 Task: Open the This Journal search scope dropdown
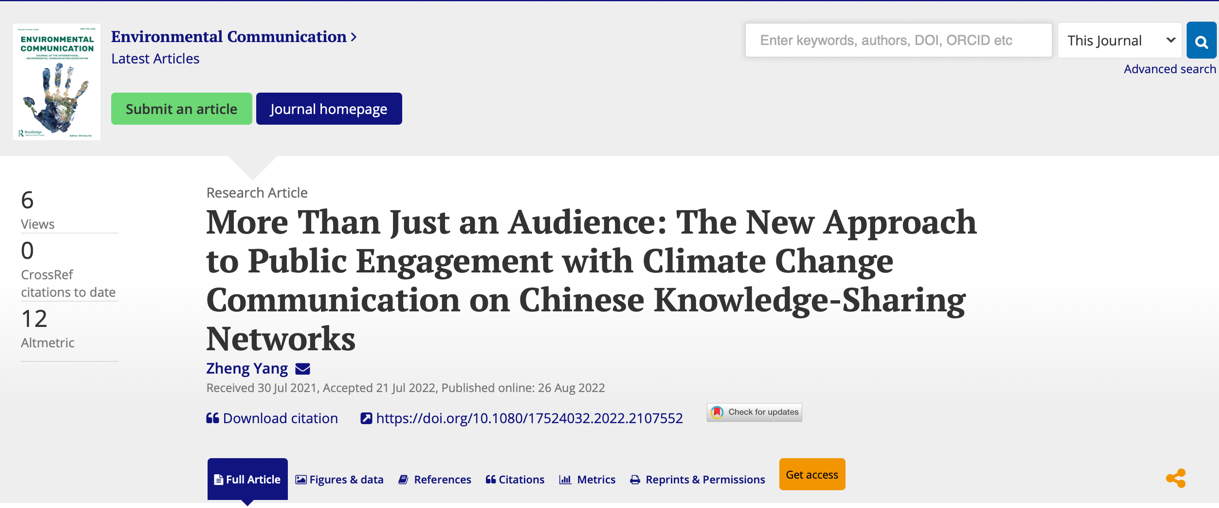[1119, 41]
